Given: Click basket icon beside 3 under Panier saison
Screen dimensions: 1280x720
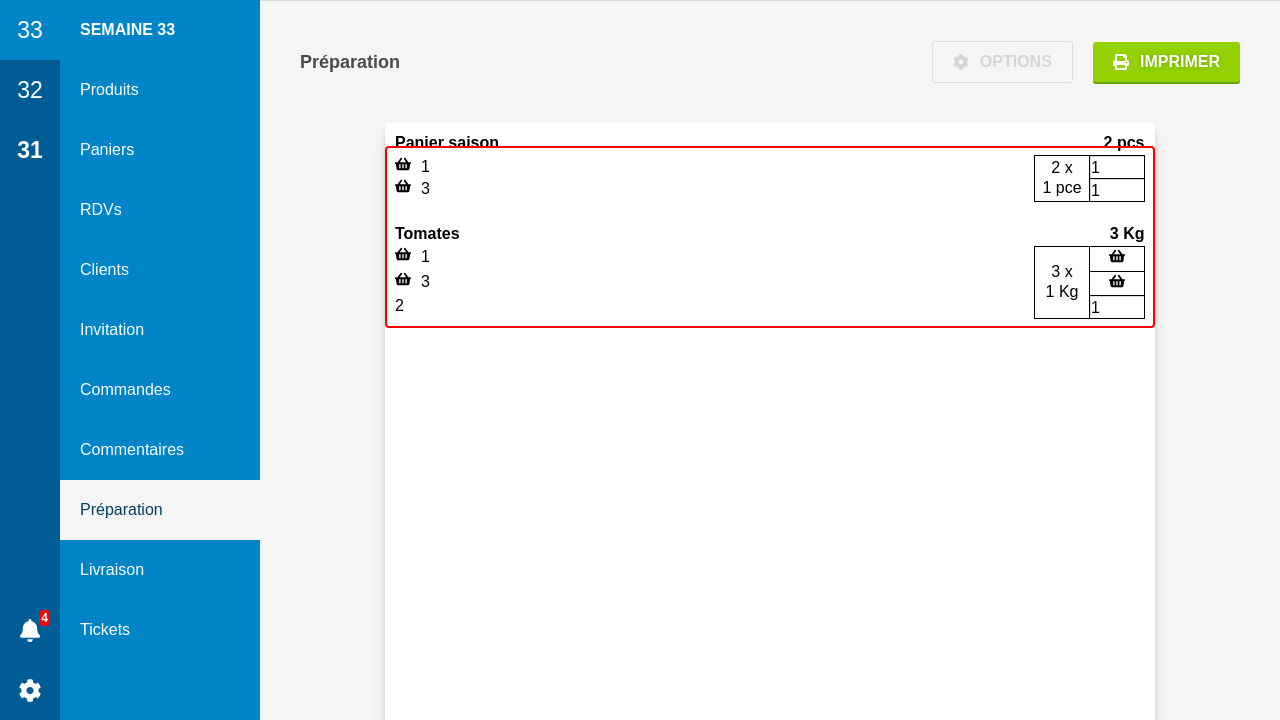Looking at the screenshot, I should pyautogui.click(x=403, y=187).
